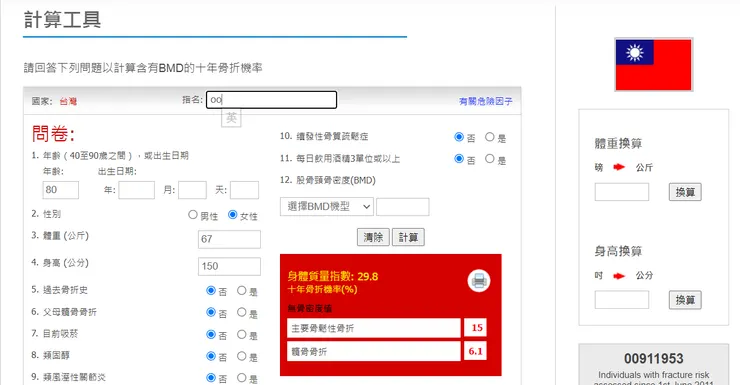Screen dimensions: 740x385
Task: Click the inches input in 身高換算
Action: point(622,300)
